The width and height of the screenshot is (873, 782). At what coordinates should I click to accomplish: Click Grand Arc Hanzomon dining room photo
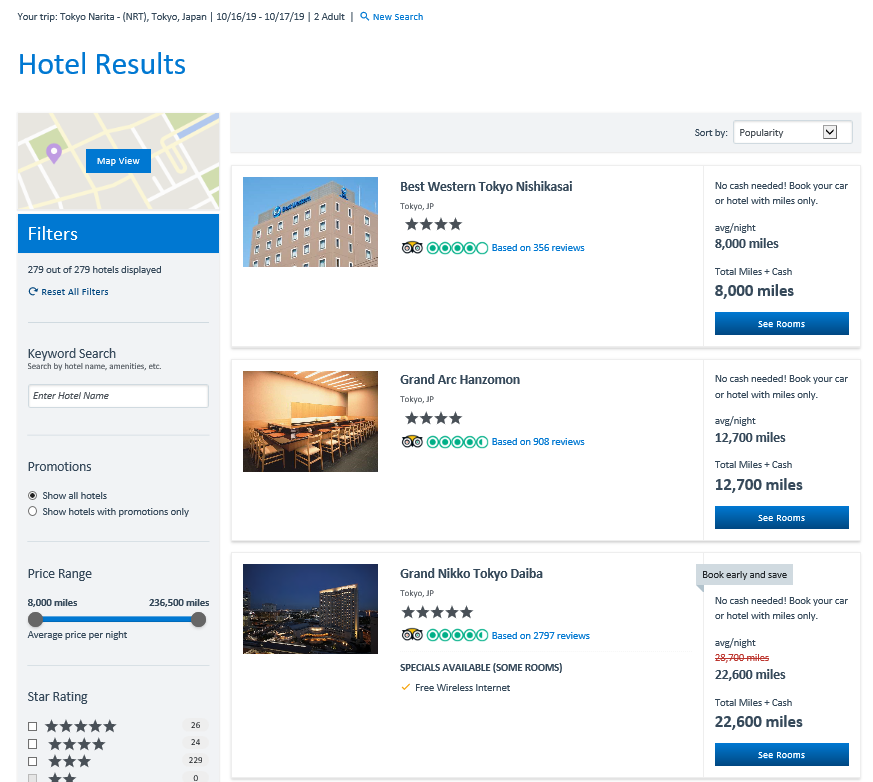coord(310,421)
